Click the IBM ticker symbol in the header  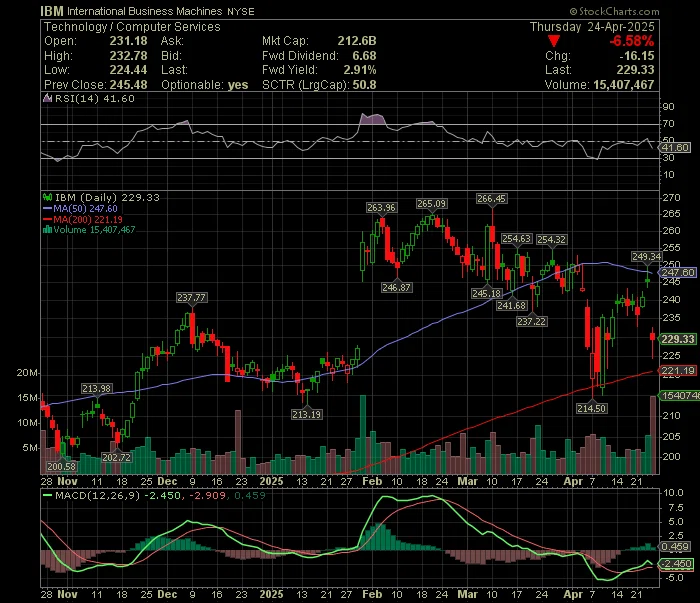52,11
